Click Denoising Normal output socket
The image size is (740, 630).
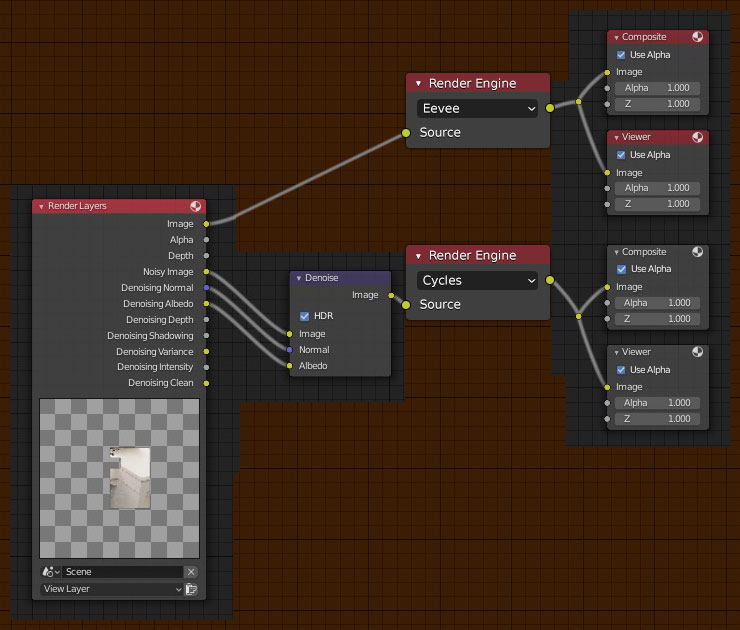point(206,288)
